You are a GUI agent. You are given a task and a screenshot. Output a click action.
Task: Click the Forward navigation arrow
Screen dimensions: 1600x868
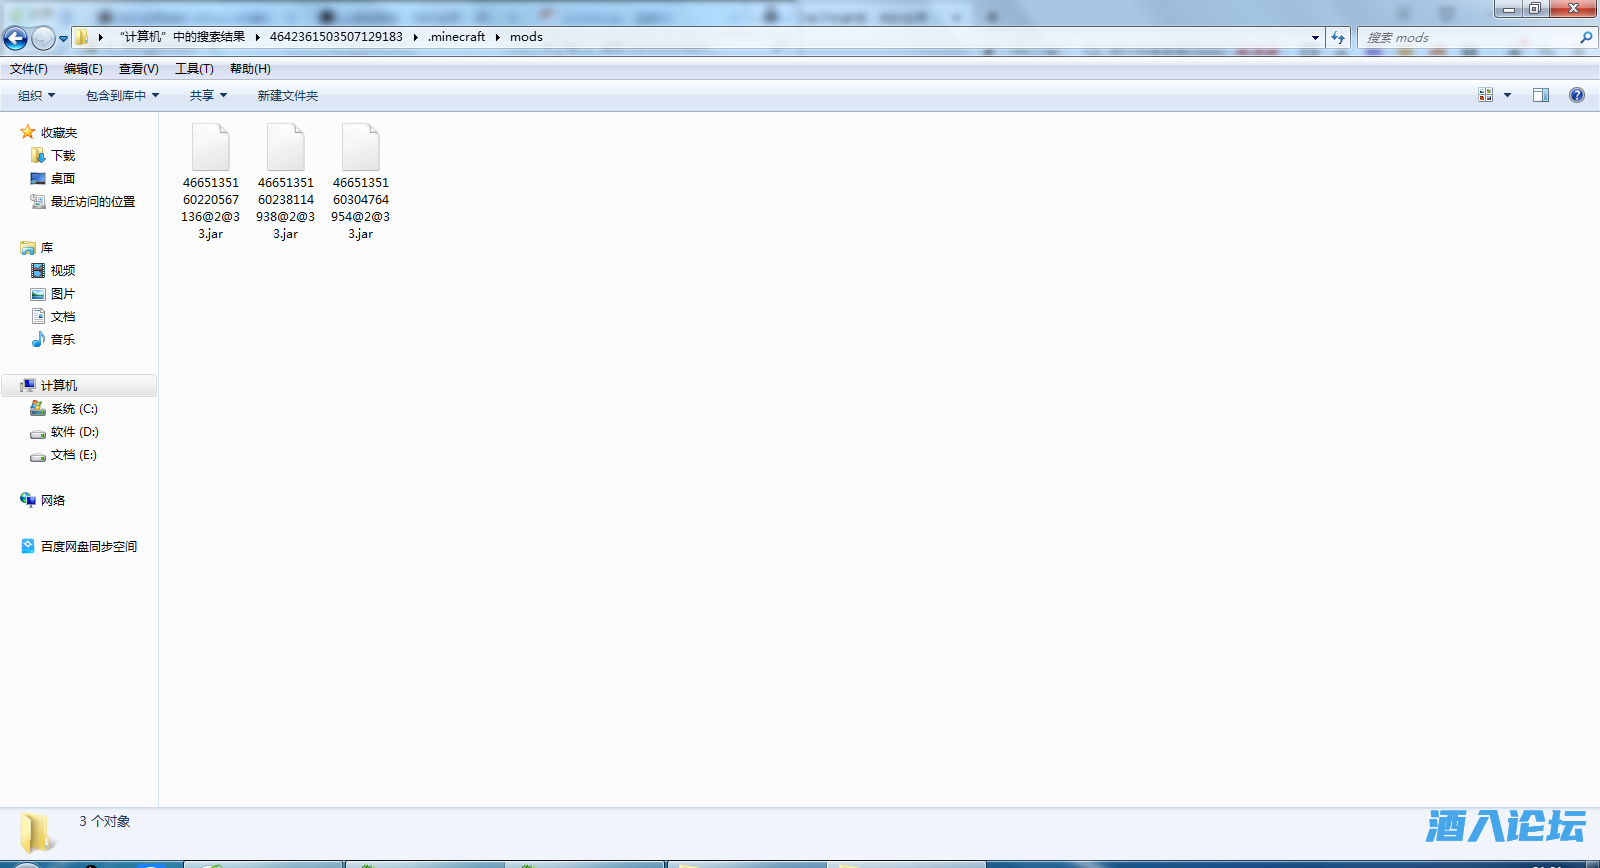coord(43,38)
